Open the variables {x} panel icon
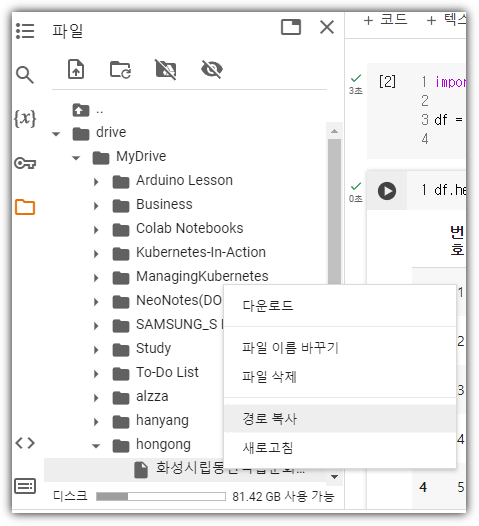 tap(25, 118)
